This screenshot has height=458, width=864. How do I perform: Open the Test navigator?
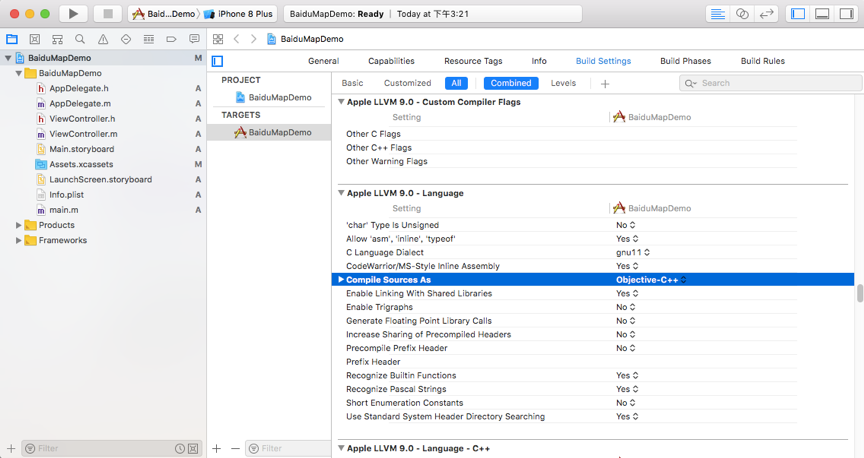pos(126,39)
